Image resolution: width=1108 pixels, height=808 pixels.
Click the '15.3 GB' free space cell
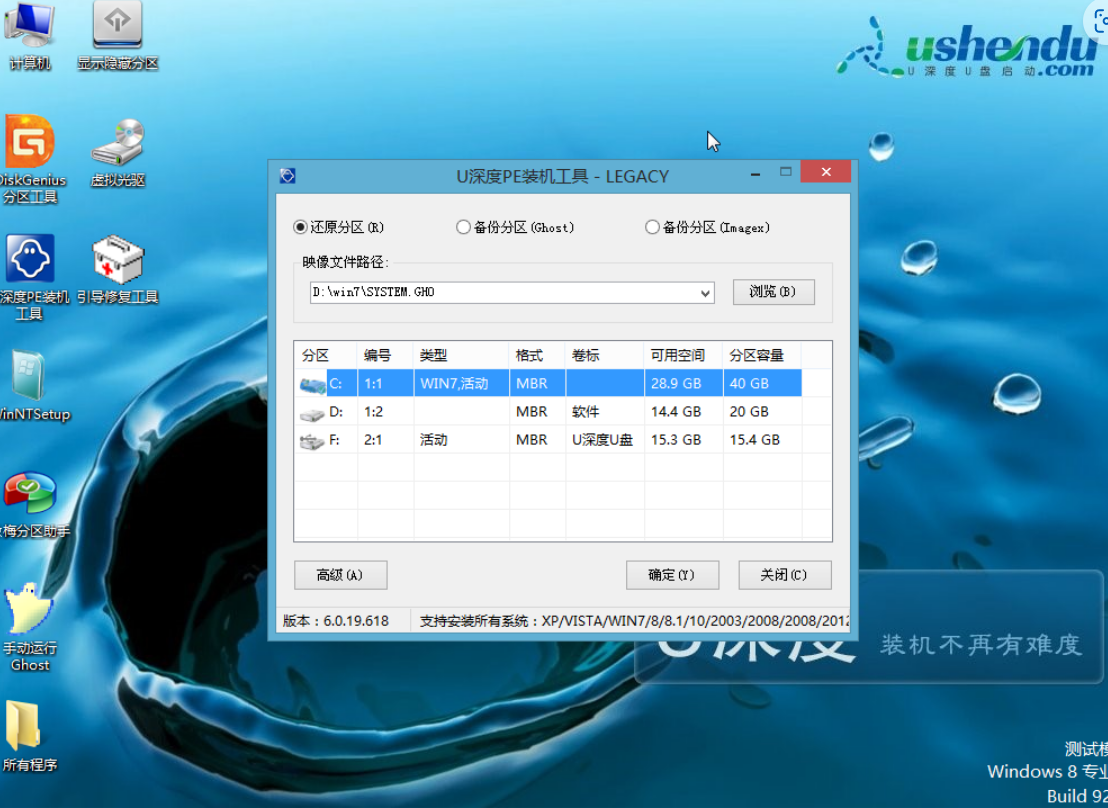click(x=683, y=440)
